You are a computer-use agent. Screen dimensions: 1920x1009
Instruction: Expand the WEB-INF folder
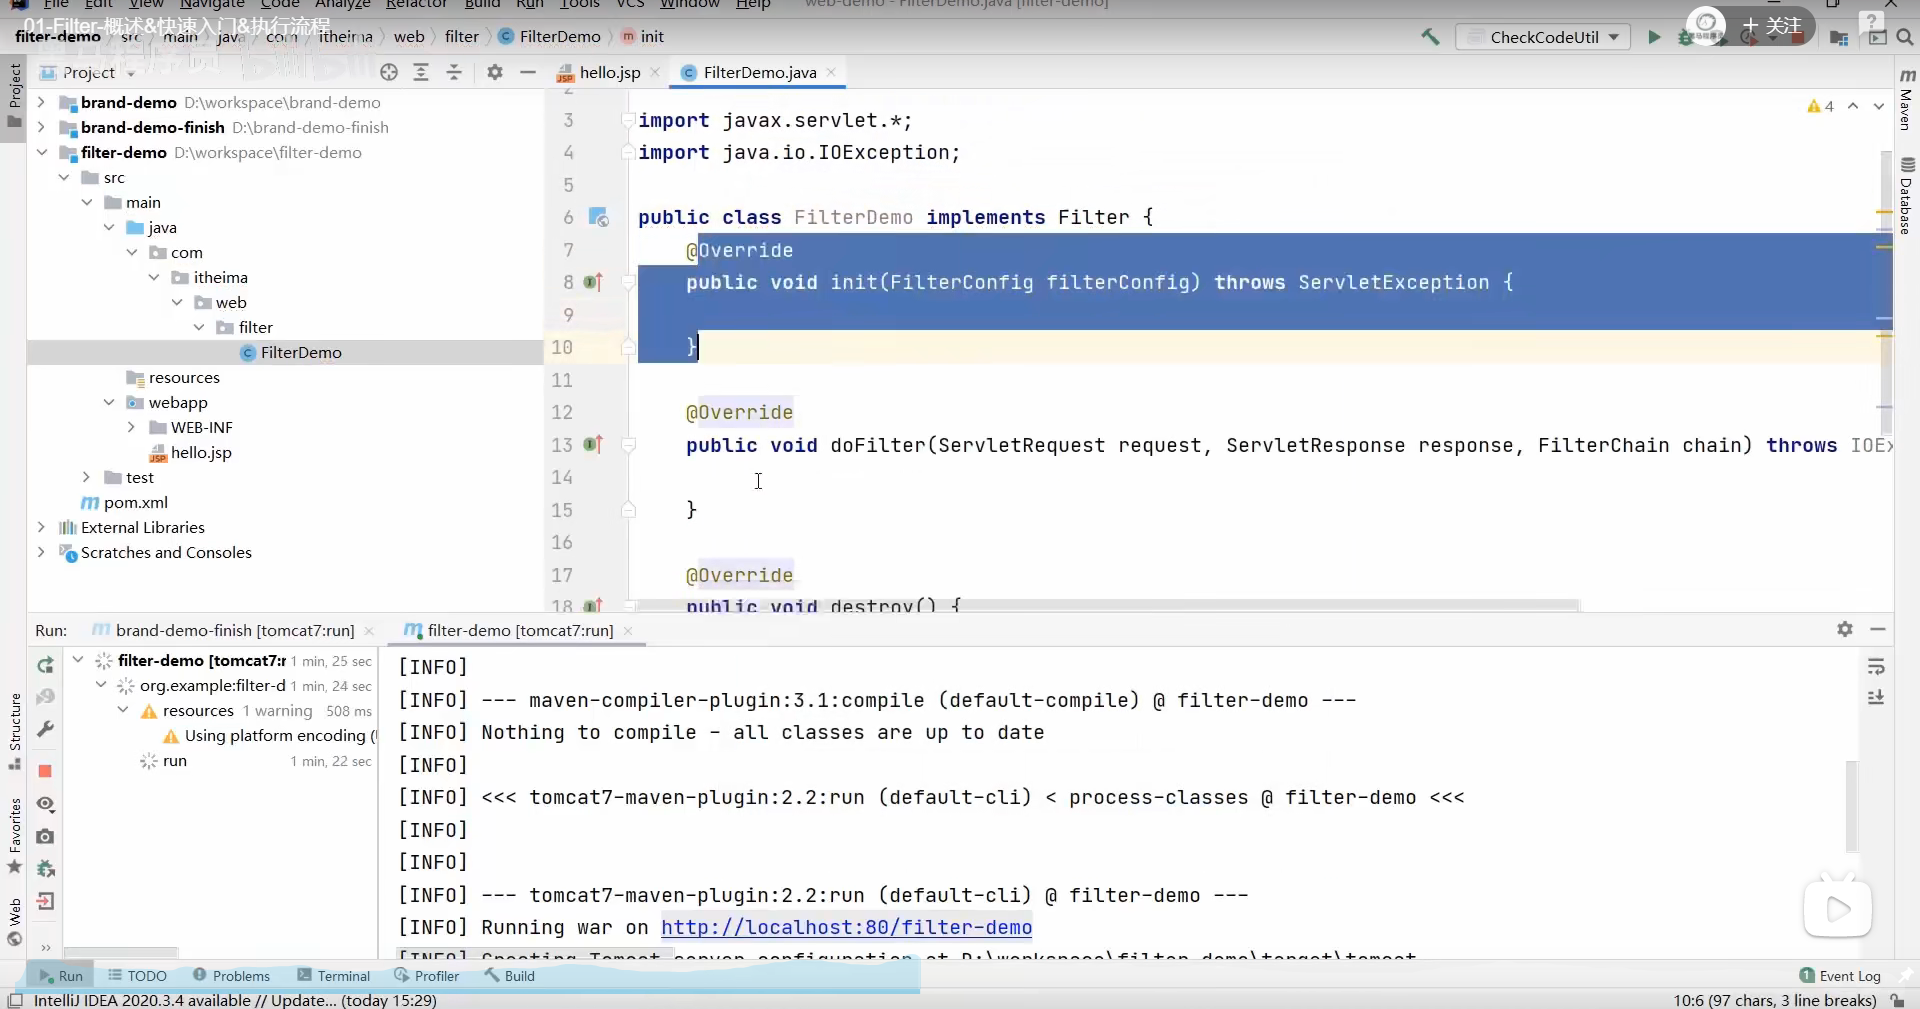click(x=131, y=427)
